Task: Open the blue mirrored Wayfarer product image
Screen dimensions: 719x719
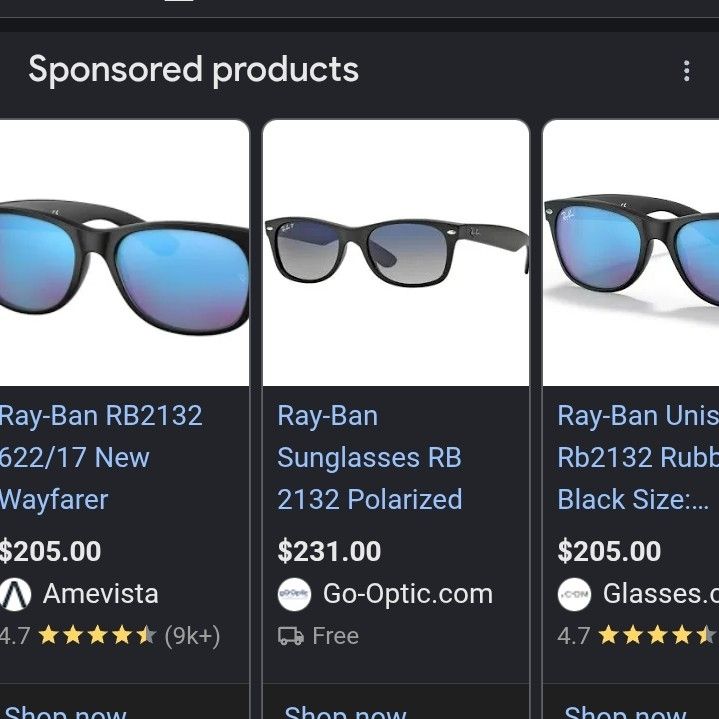Action: click(x=124, y=253)
